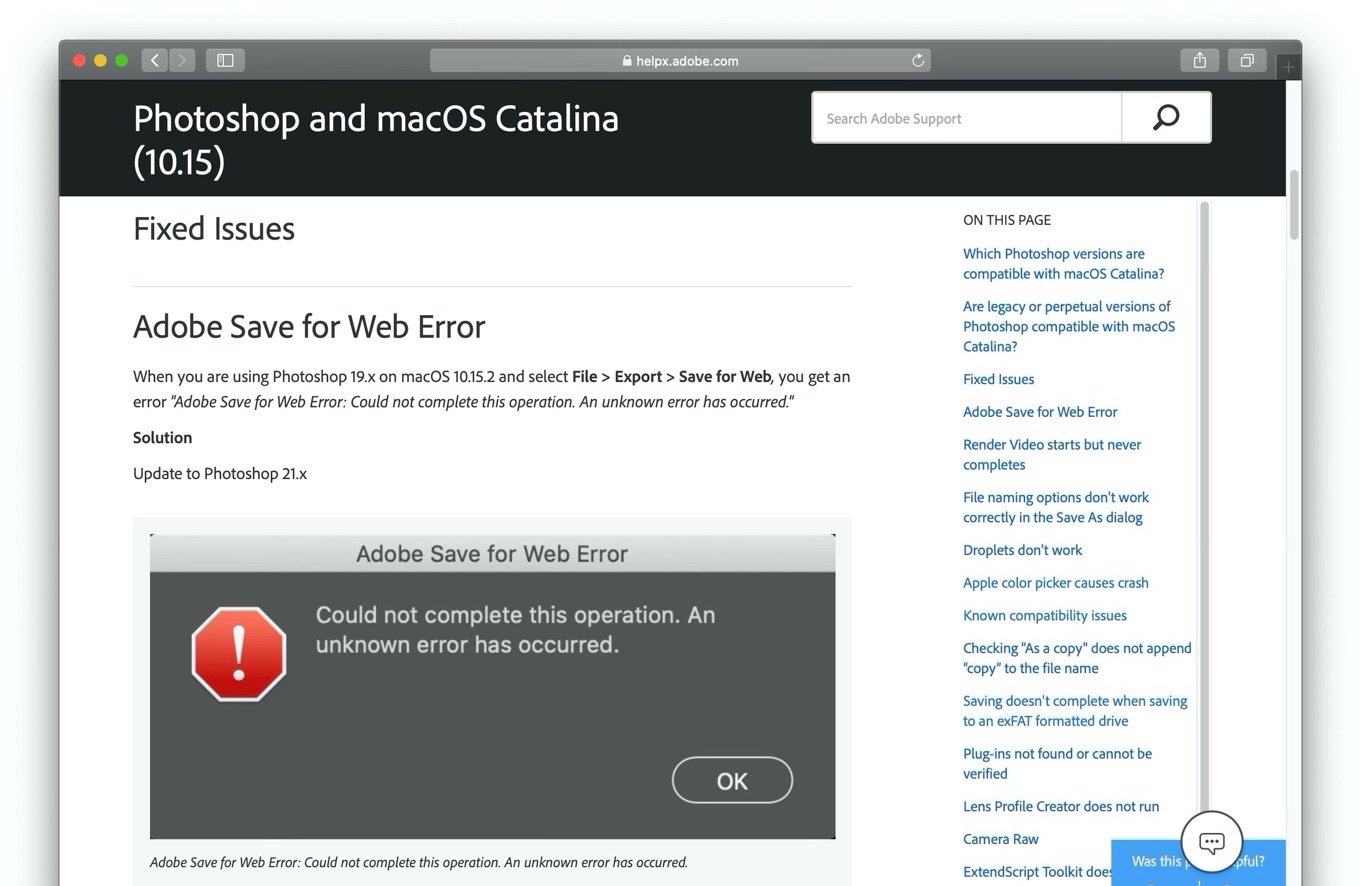Open Known compatibility issues link

(1044, 616)
